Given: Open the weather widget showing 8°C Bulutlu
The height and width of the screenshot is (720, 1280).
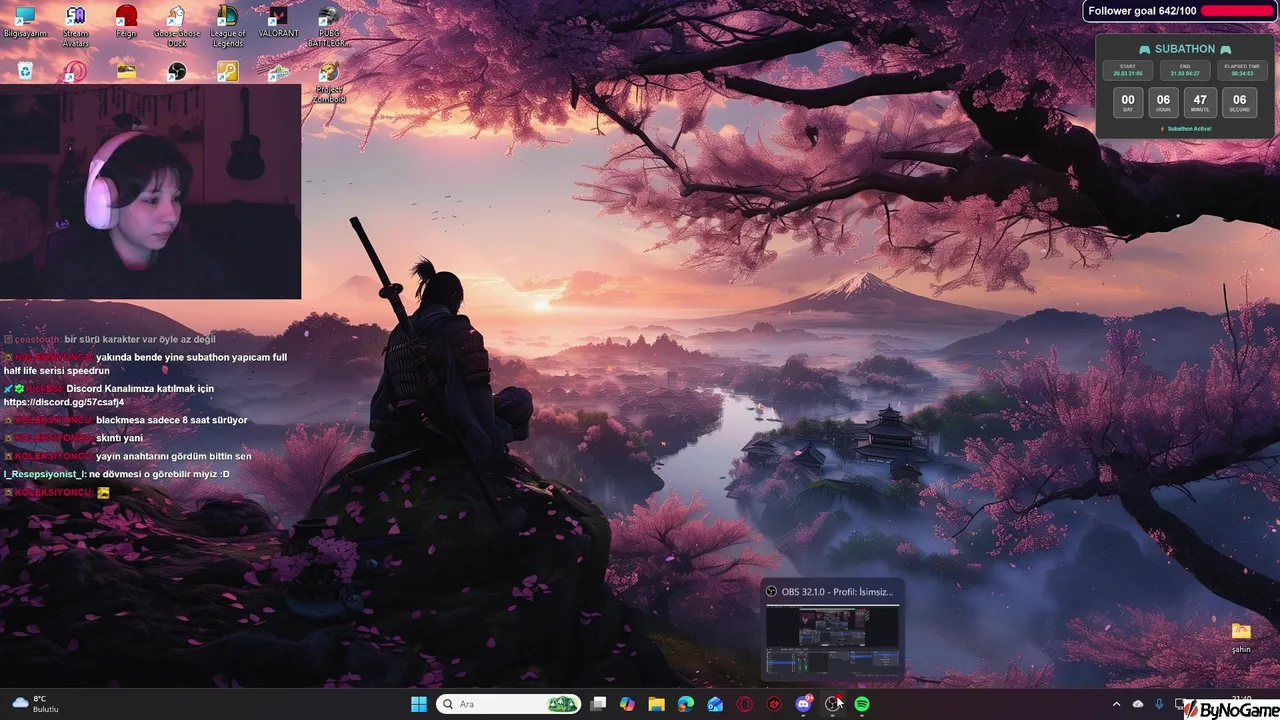Looking at the screenshot, I should click(34, 704).
